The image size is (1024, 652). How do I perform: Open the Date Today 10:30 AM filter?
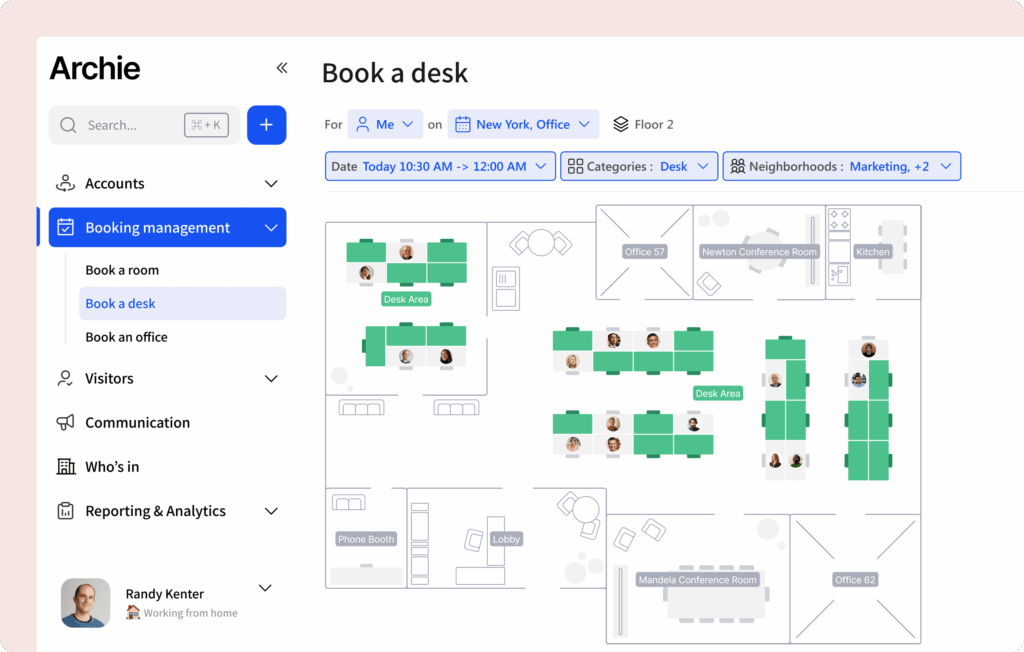(440, 166)
